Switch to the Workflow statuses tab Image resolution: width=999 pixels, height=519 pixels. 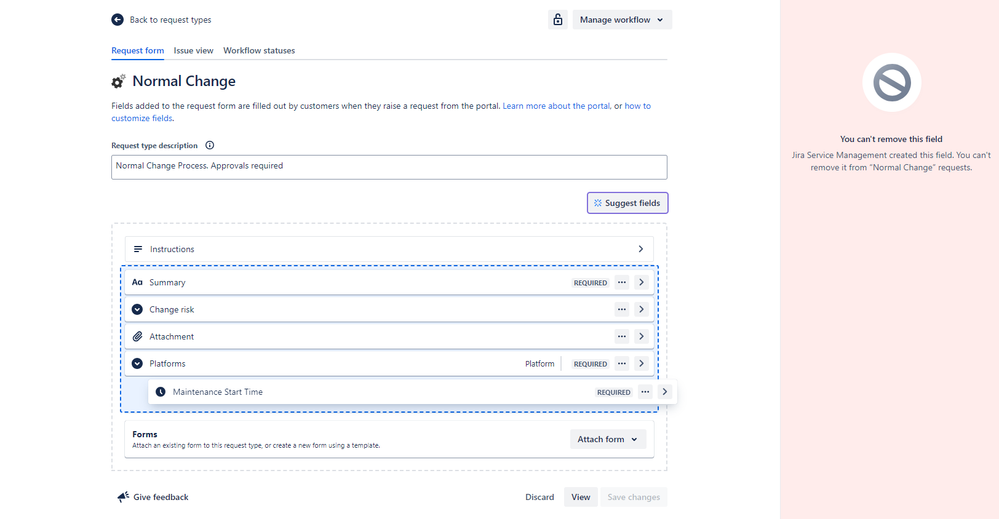point(259,50)
